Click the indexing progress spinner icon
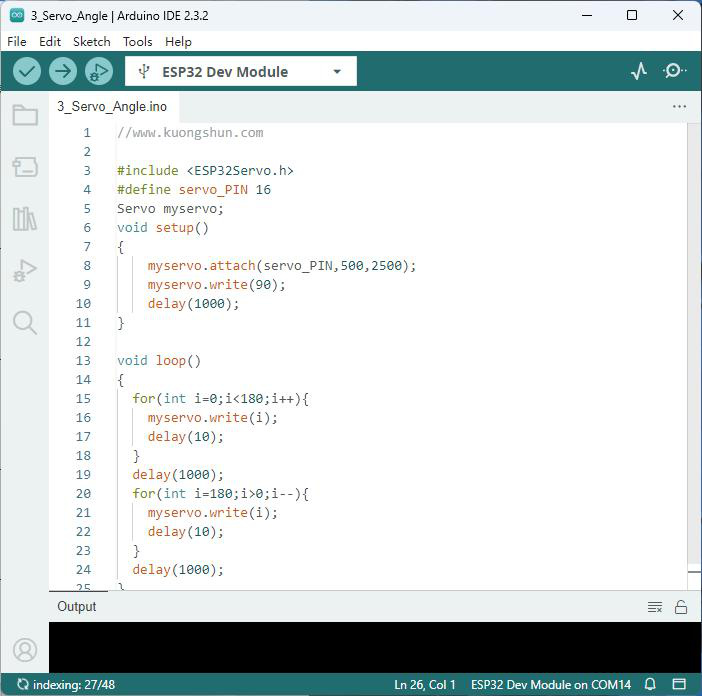Image resolution: width=702 pixels, height=696 pixels. [23, 684]
